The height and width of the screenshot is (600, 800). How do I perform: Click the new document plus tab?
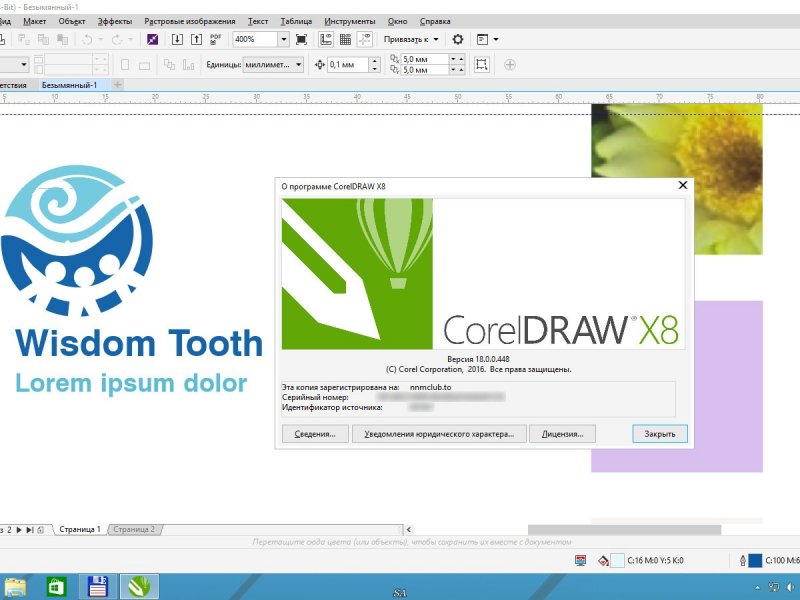[117, 85]
